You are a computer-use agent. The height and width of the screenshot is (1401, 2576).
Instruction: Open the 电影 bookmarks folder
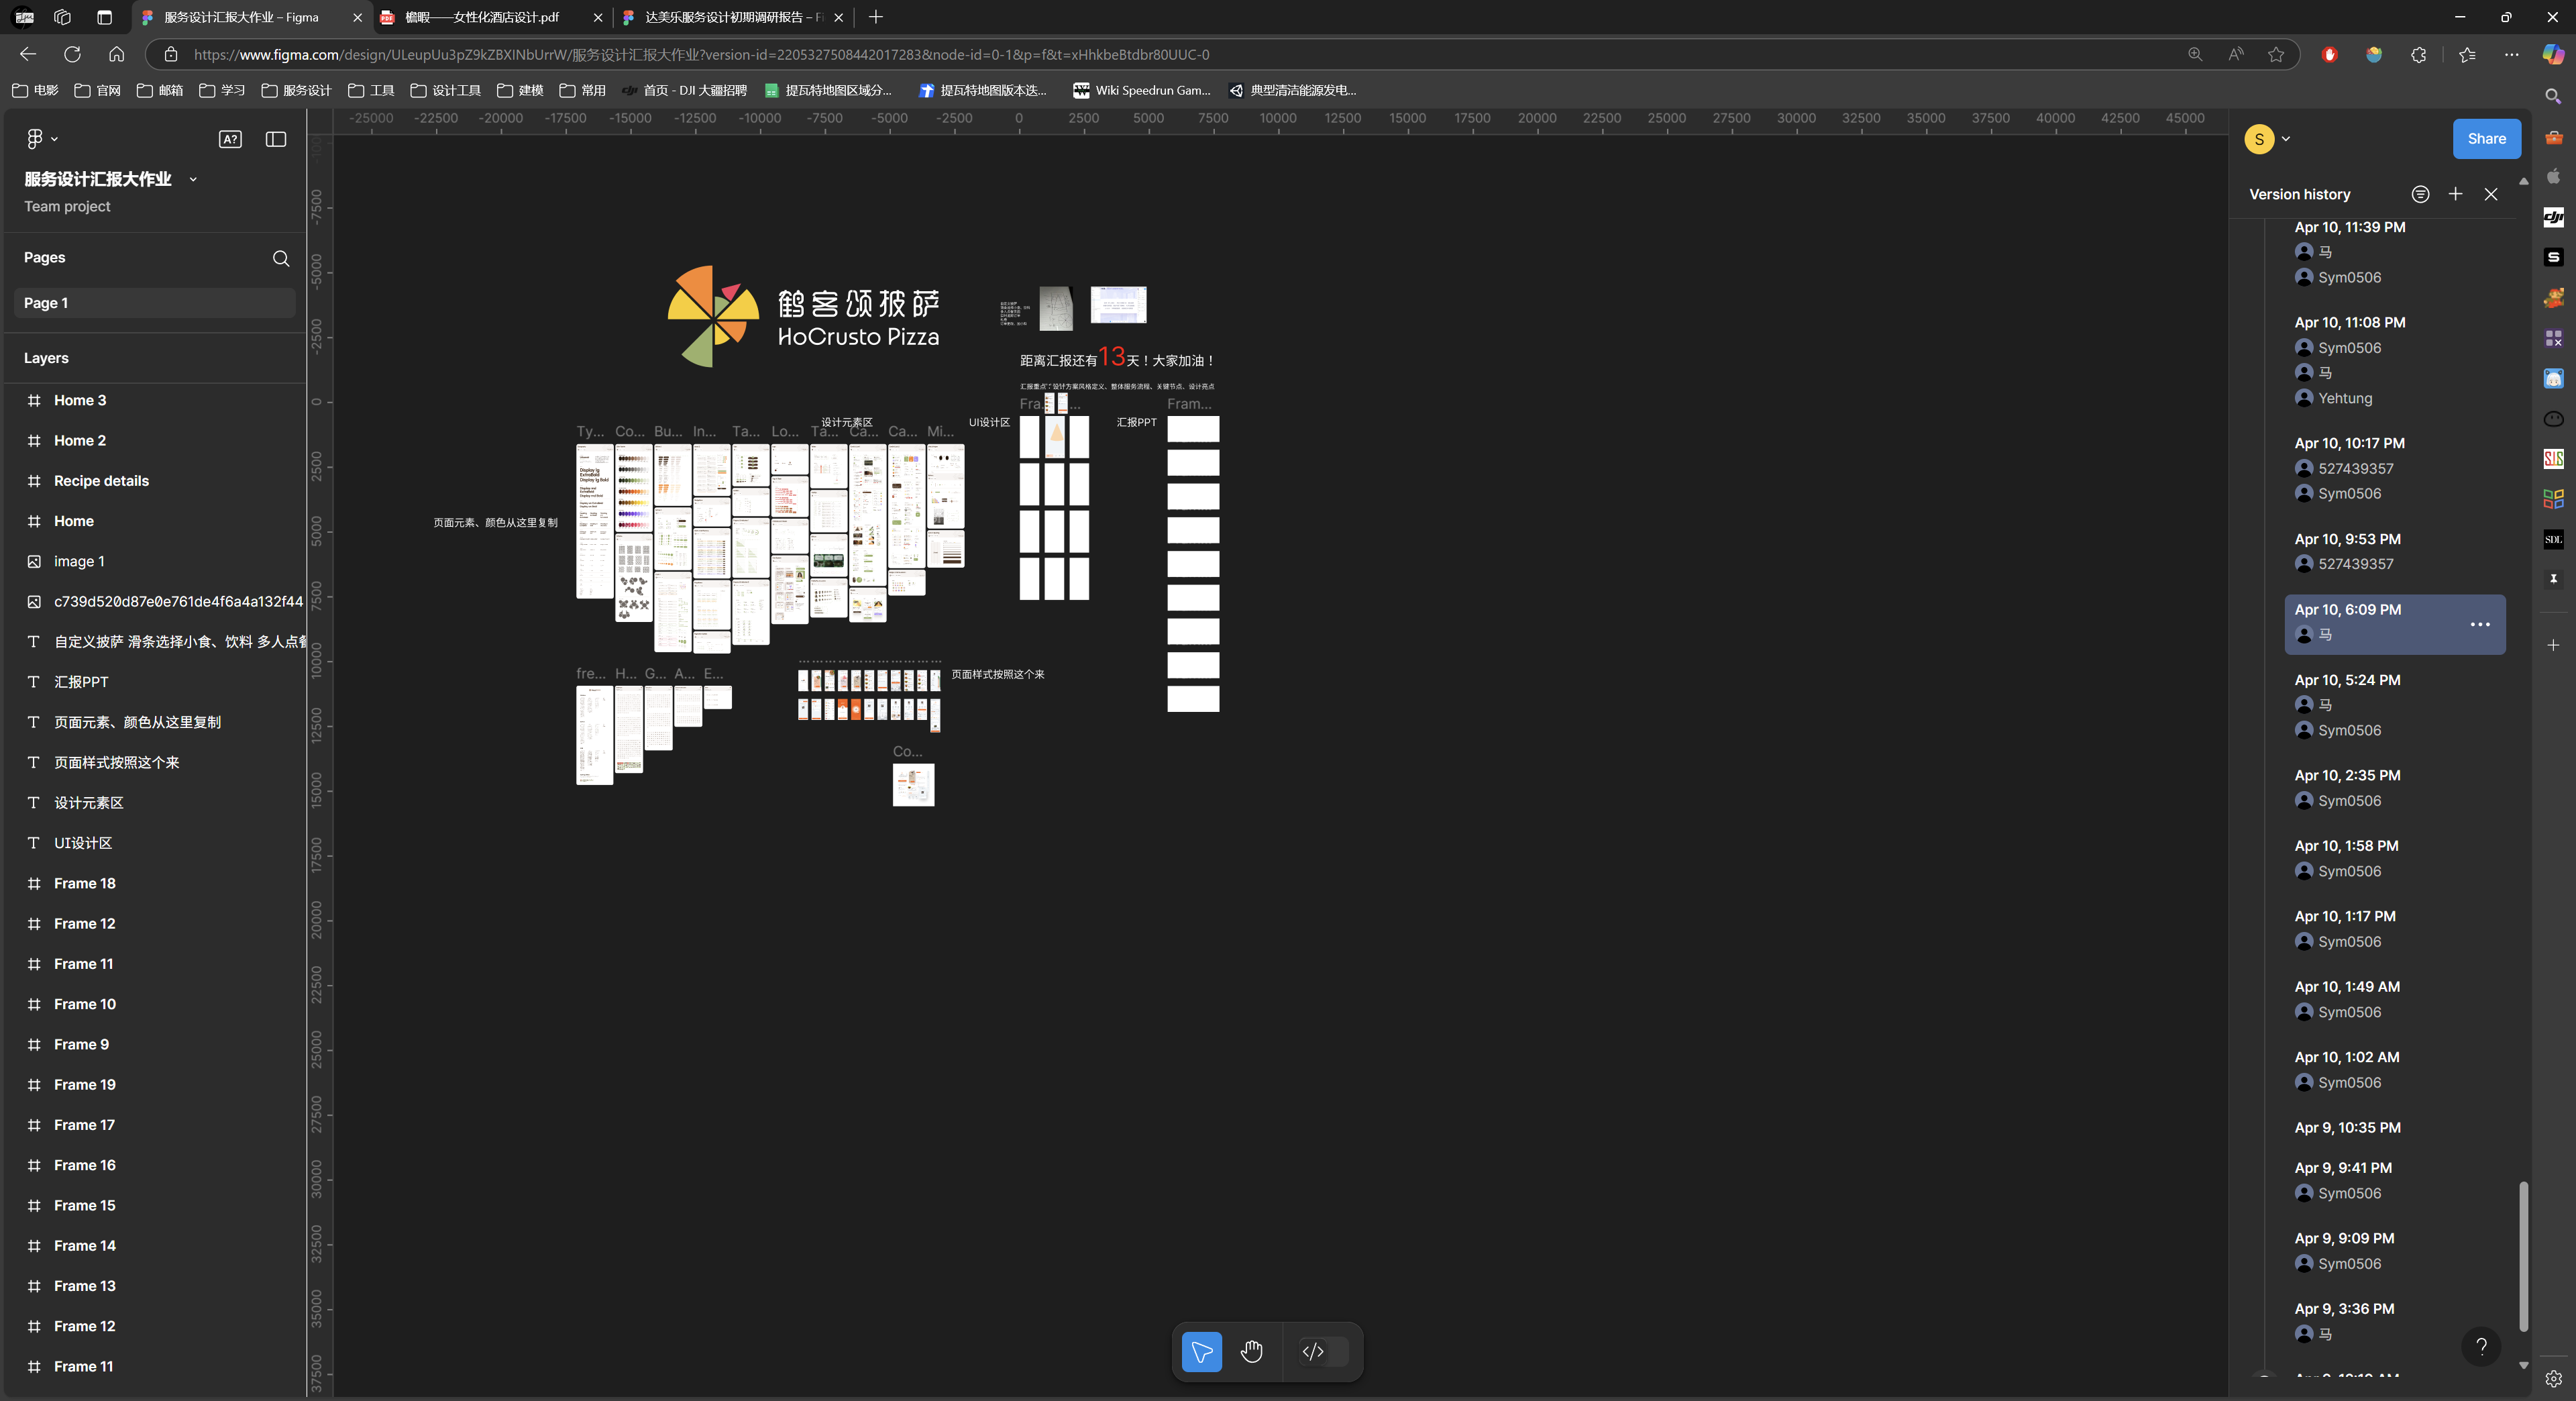point(35,90)
